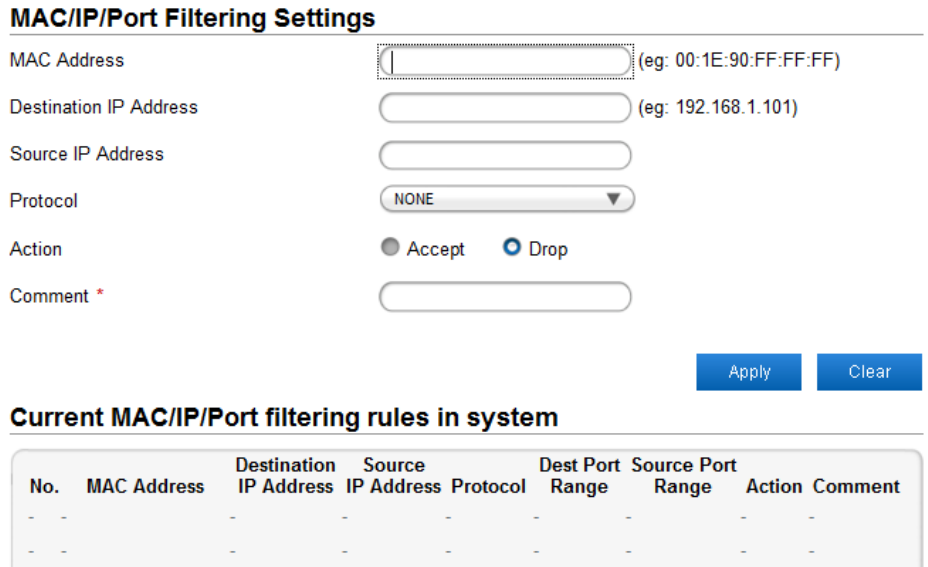Choose the Drop action radio button
The height and width of the screenshot is (567, 928).
coord(512,248)
